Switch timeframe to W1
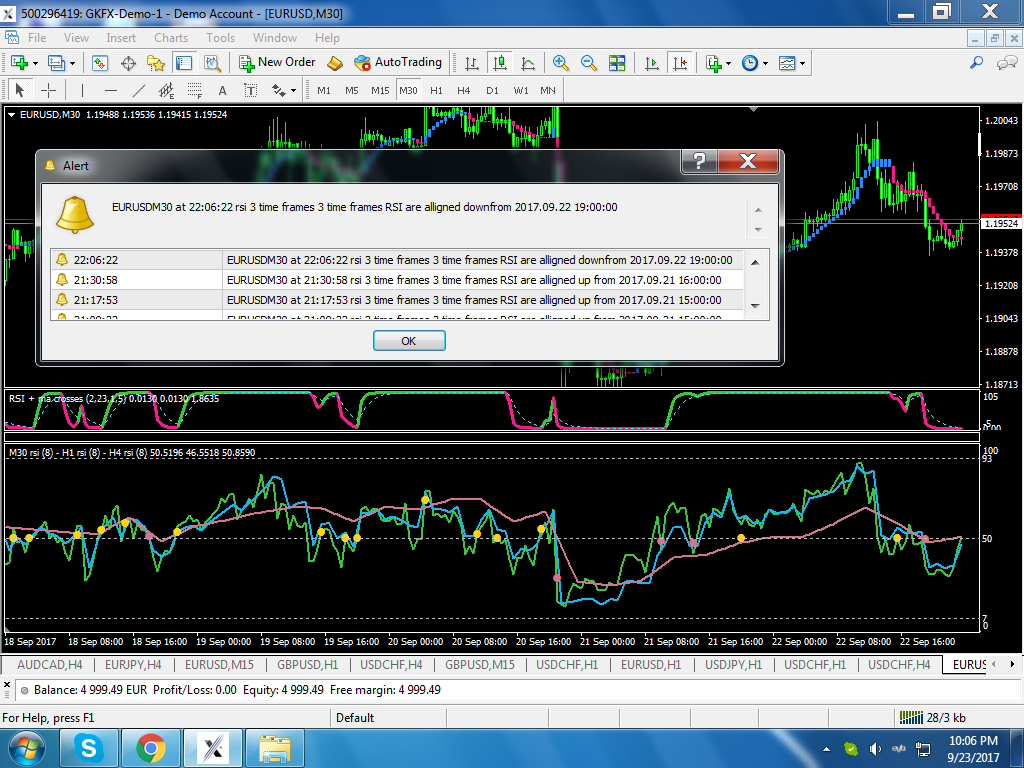Screen dimensions: 1024x768 coord(520,91)
